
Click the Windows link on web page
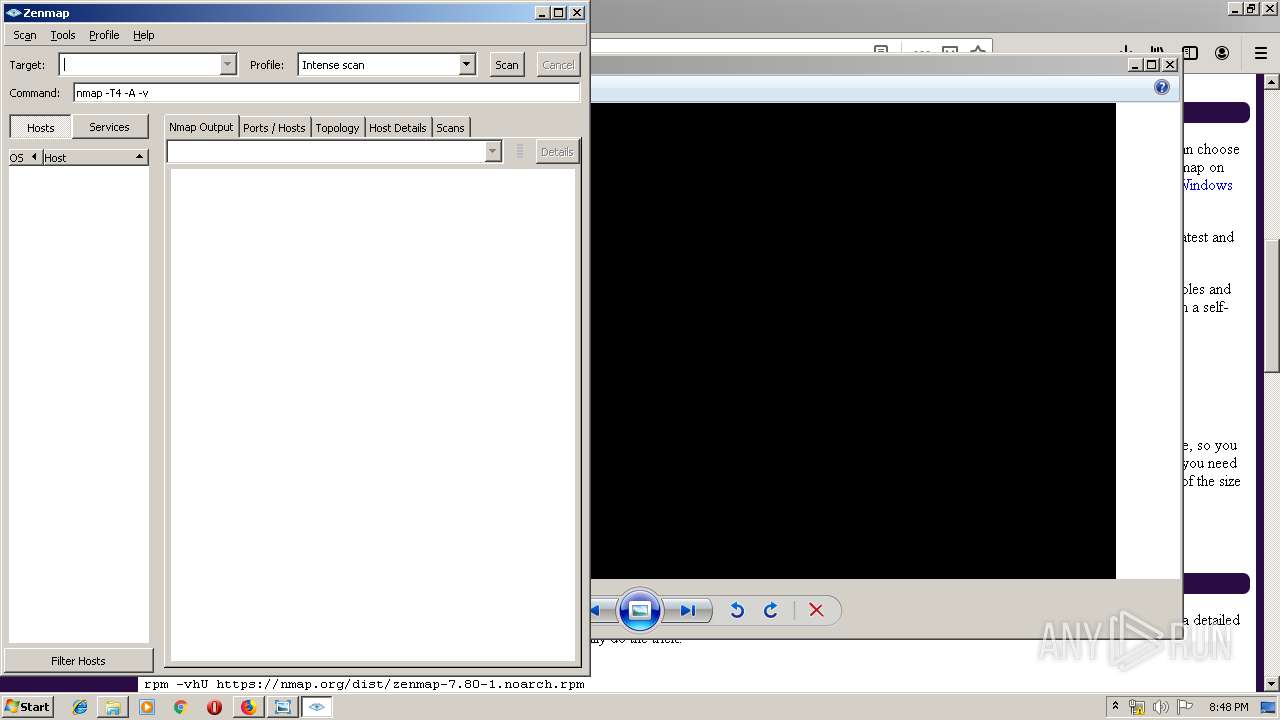click(1208, 185)
